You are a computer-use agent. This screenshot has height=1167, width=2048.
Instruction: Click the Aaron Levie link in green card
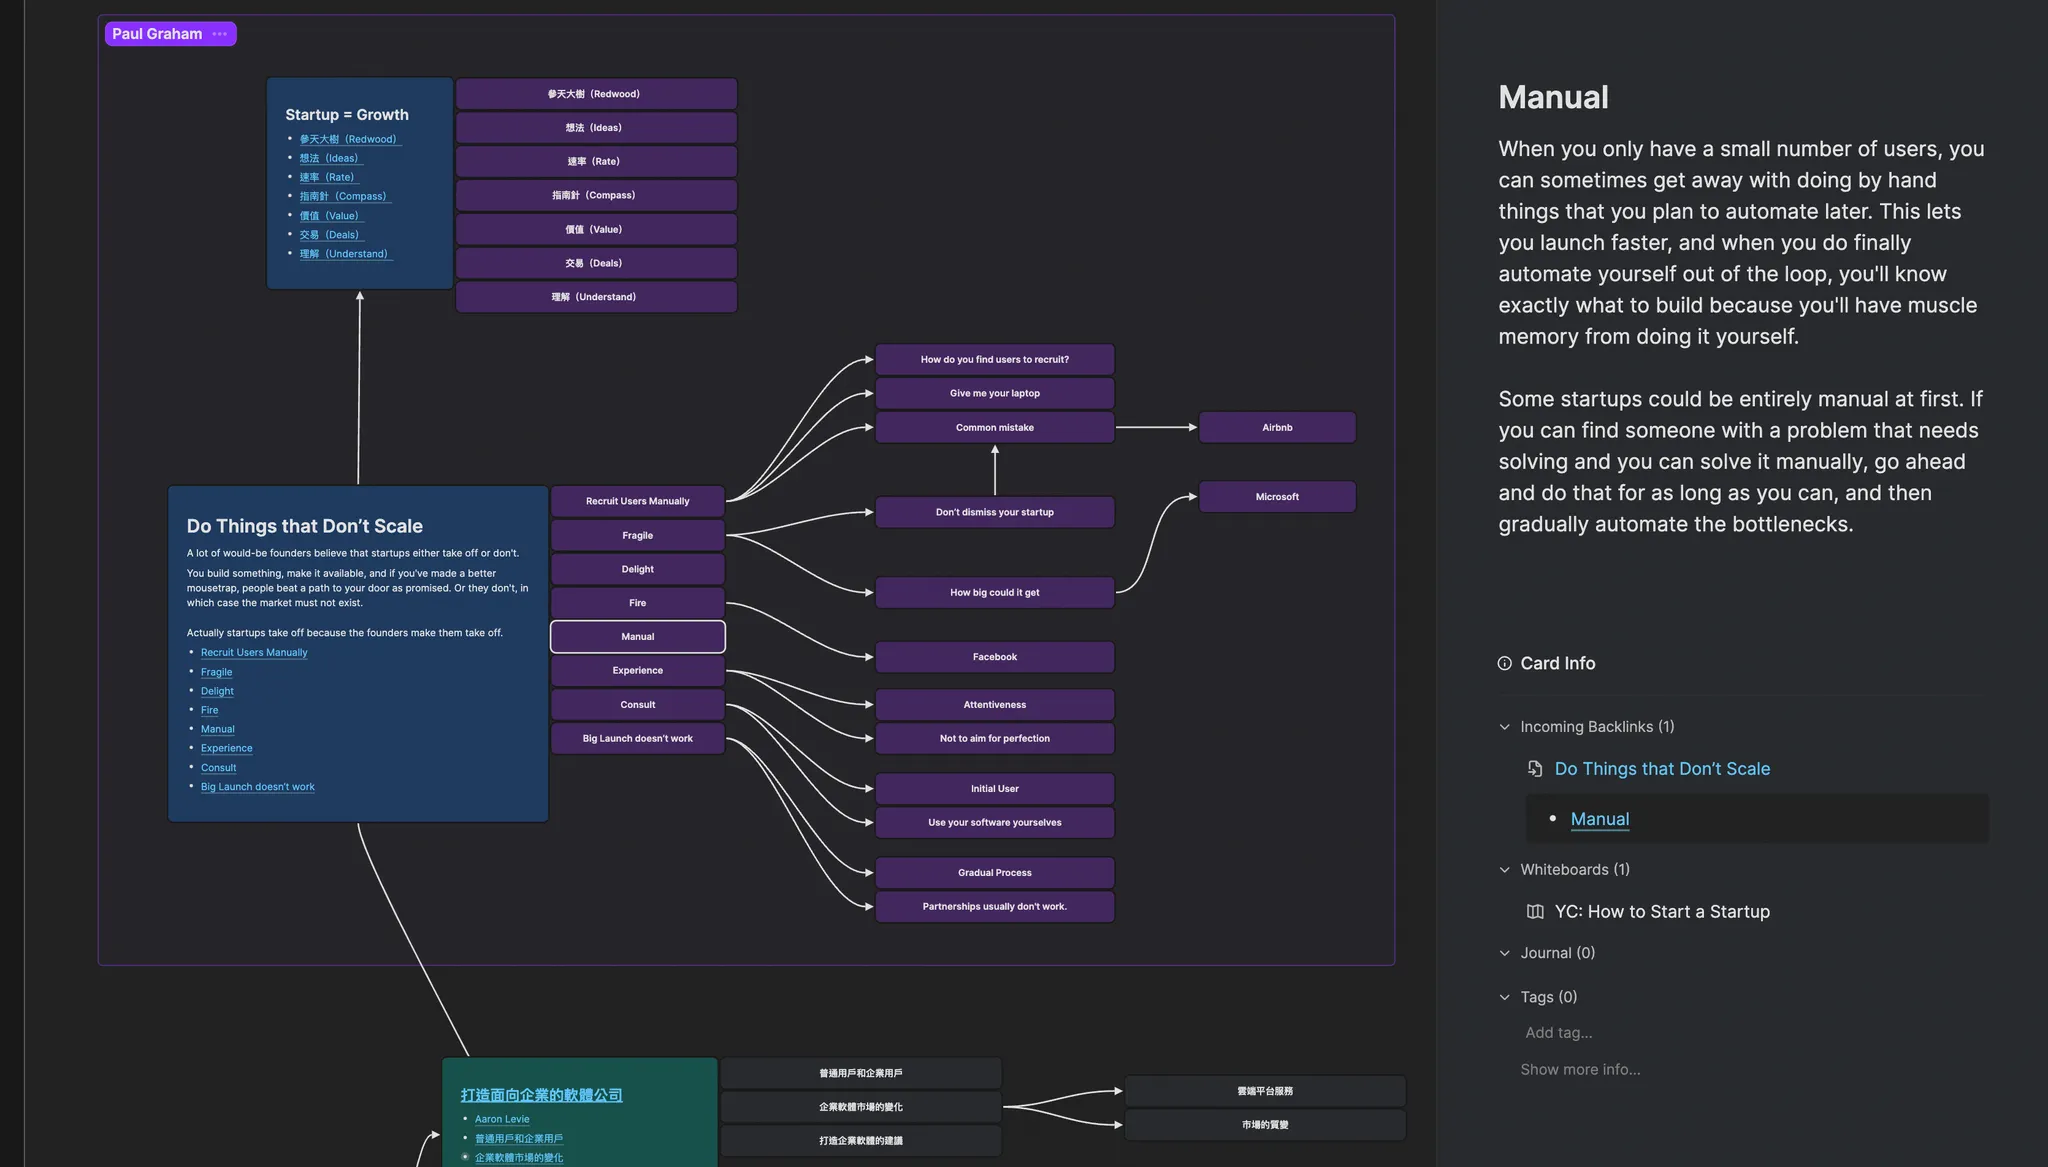point(502,1119)
